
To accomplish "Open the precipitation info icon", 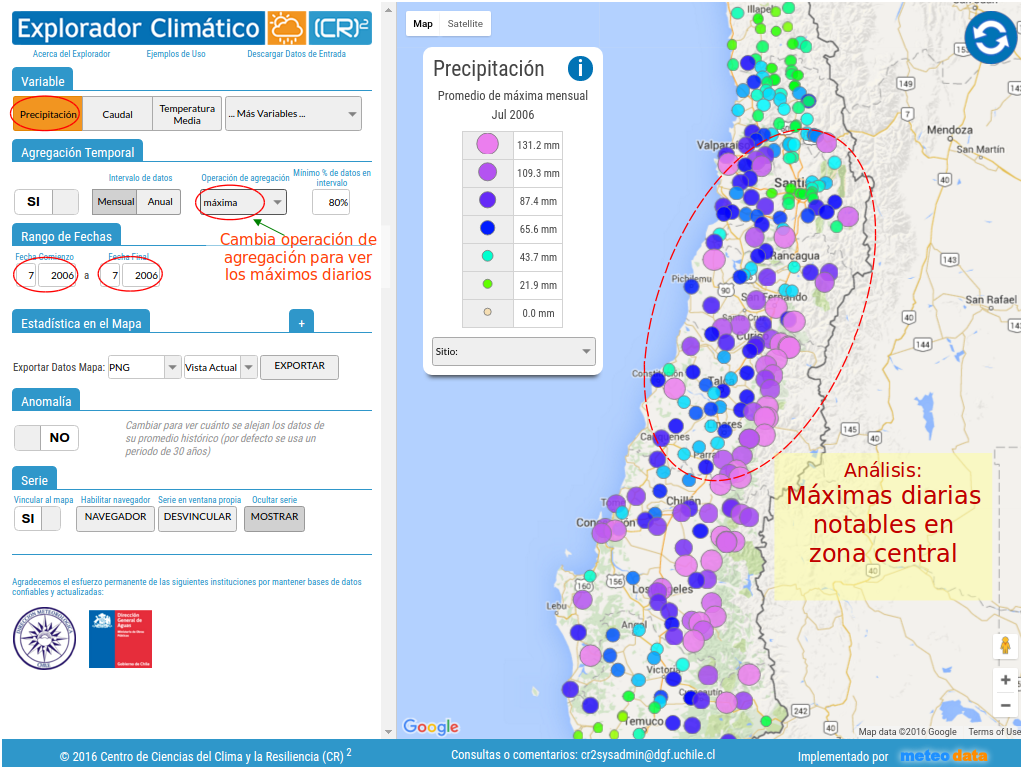I will click(580, 68).
